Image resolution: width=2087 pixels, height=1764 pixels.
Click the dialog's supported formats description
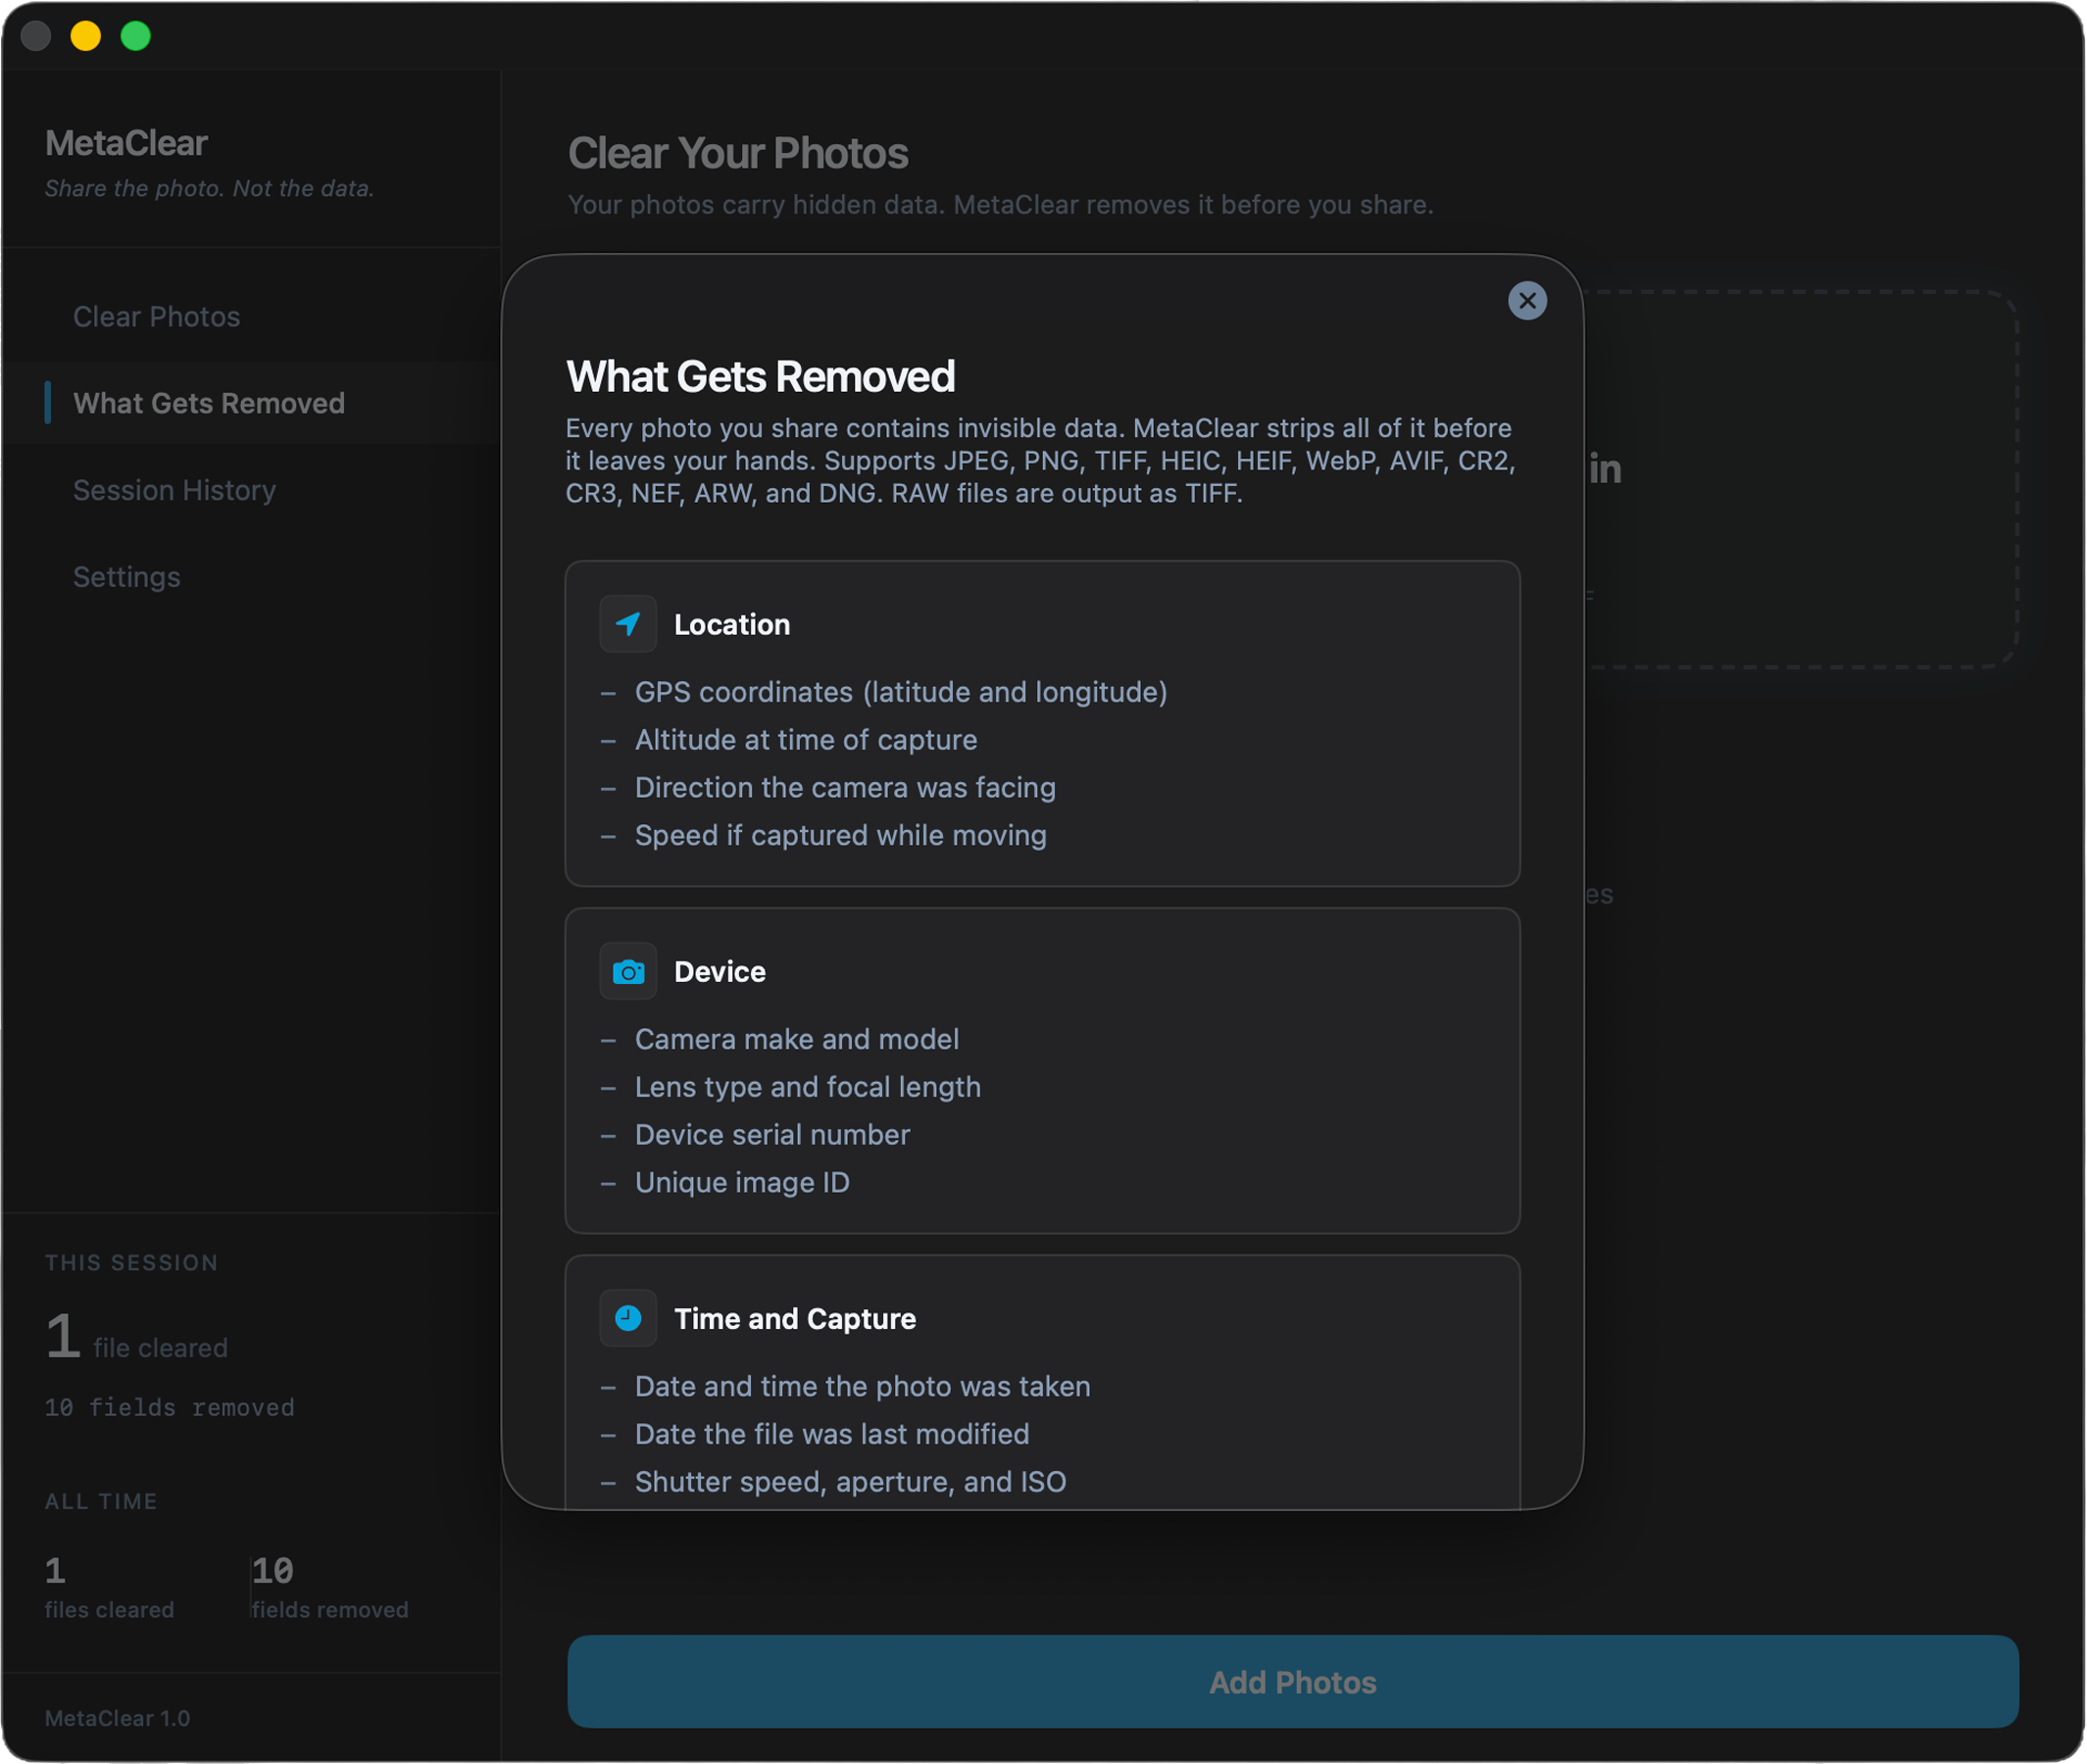(1041, 461)
